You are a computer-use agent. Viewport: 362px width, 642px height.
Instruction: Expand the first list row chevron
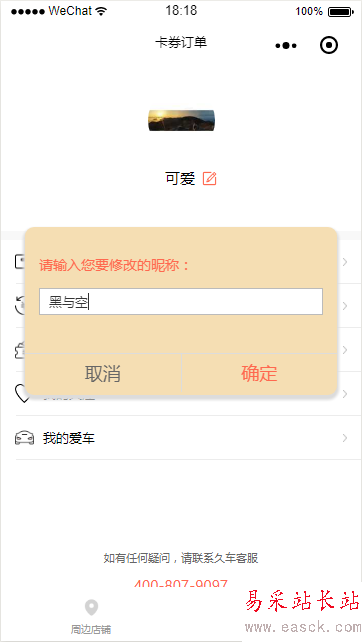click(x=345, y=262)
